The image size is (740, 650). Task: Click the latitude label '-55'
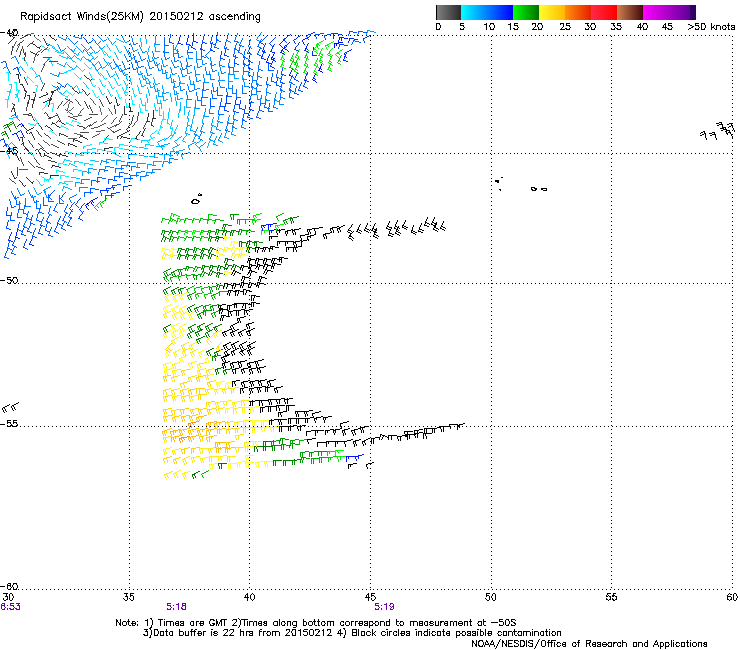coord(9,424)
